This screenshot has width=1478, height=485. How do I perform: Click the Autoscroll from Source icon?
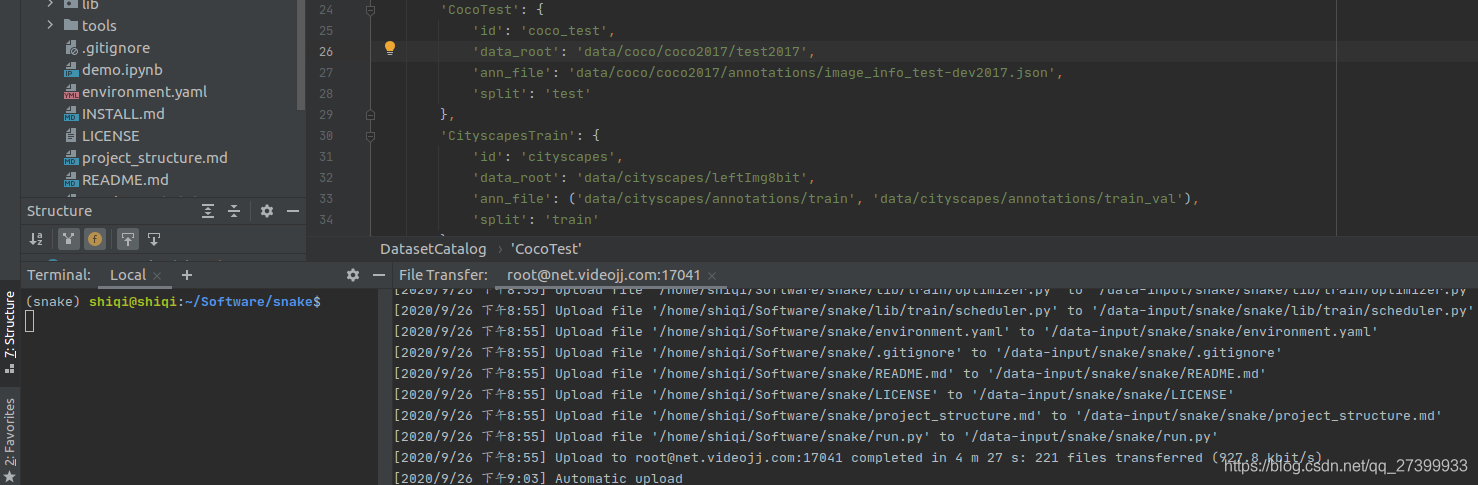tap(154, 239)
